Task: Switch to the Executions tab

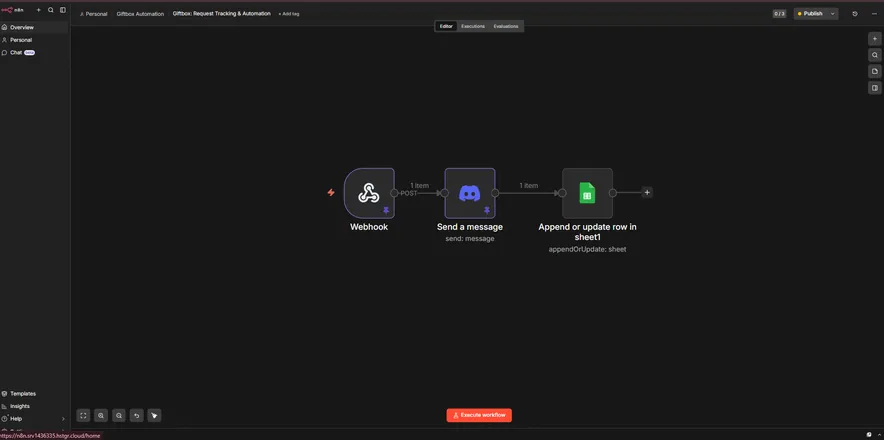Action: pyautogui.click(x=472, y=27)
